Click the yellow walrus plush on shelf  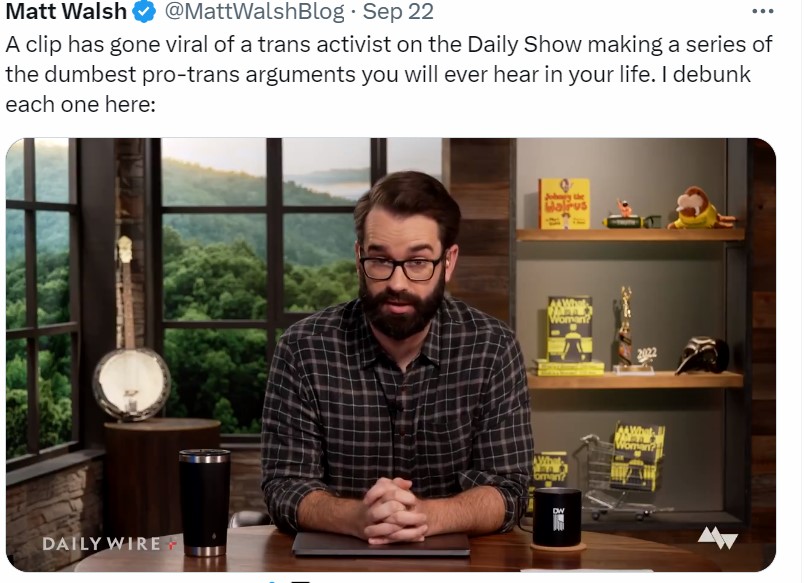click(x=700, y=208)
